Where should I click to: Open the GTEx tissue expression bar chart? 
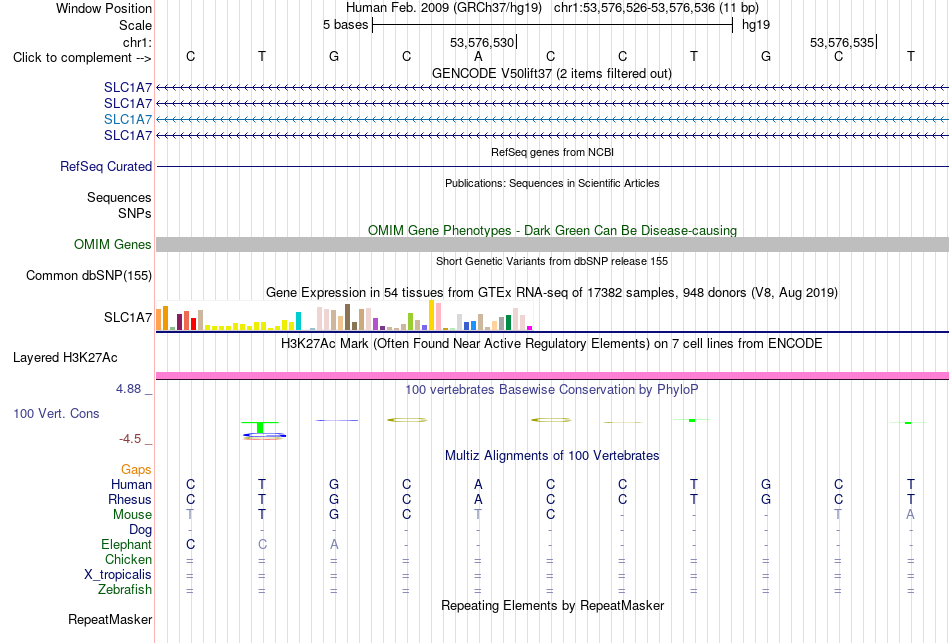coord(344,315)
